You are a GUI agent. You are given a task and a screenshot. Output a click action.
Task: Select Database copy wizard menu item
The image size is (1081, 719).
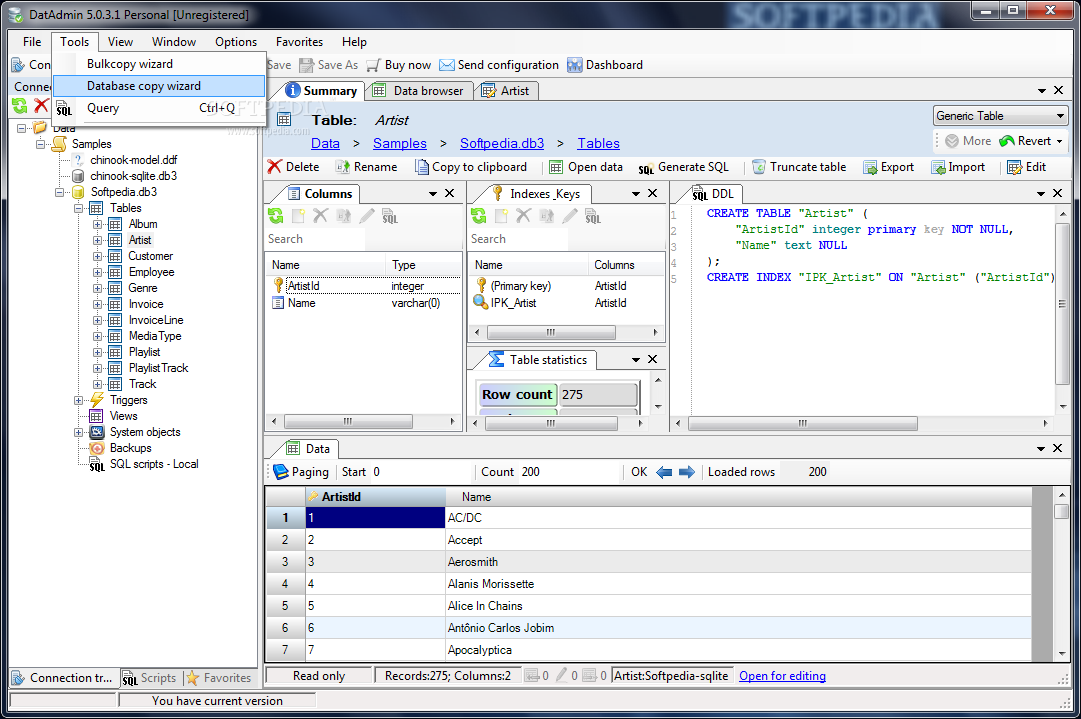coord(159,85)
